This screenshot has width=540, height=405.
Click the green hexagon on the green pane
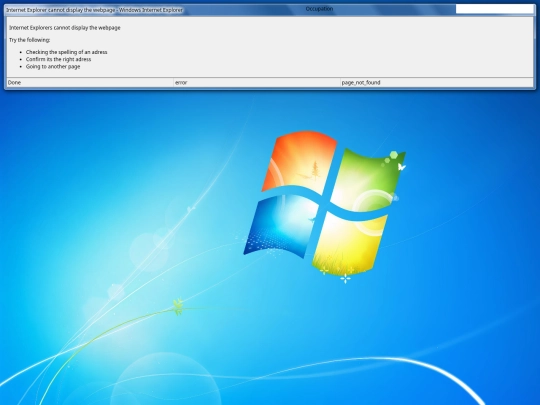tap(394, 155)
